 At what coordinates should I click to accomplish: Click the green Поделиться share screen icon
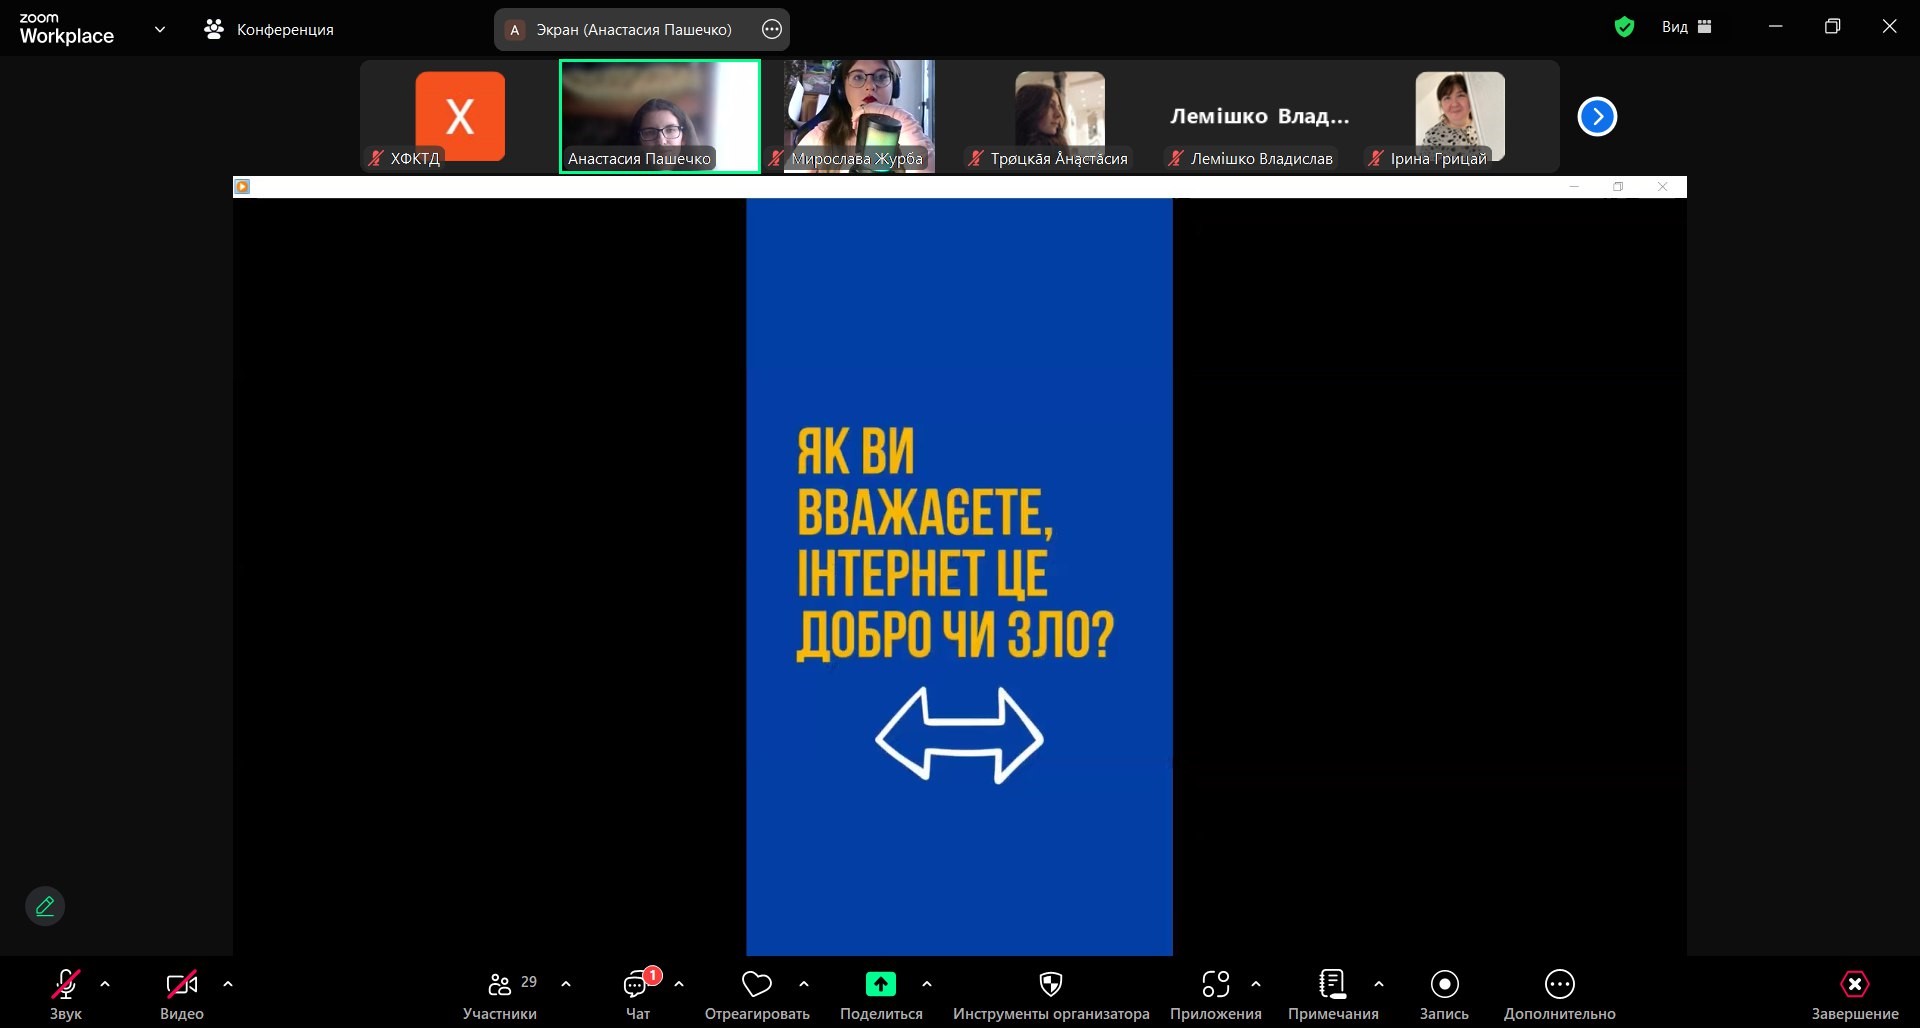[880, 985]
